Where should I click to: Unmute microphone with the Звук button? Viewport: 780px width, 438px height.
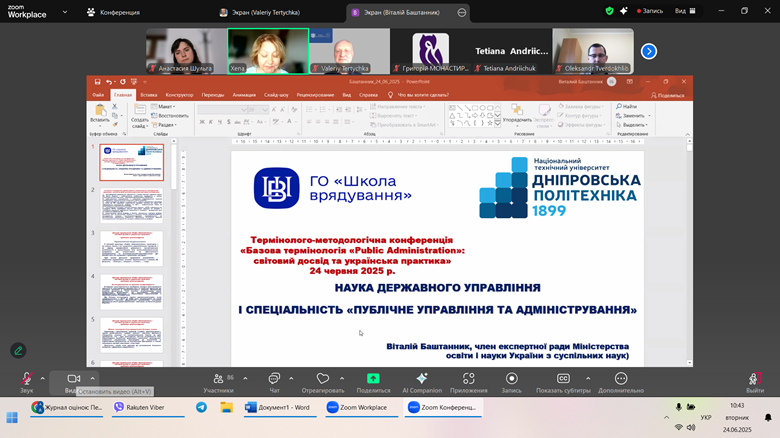(27, 382)
